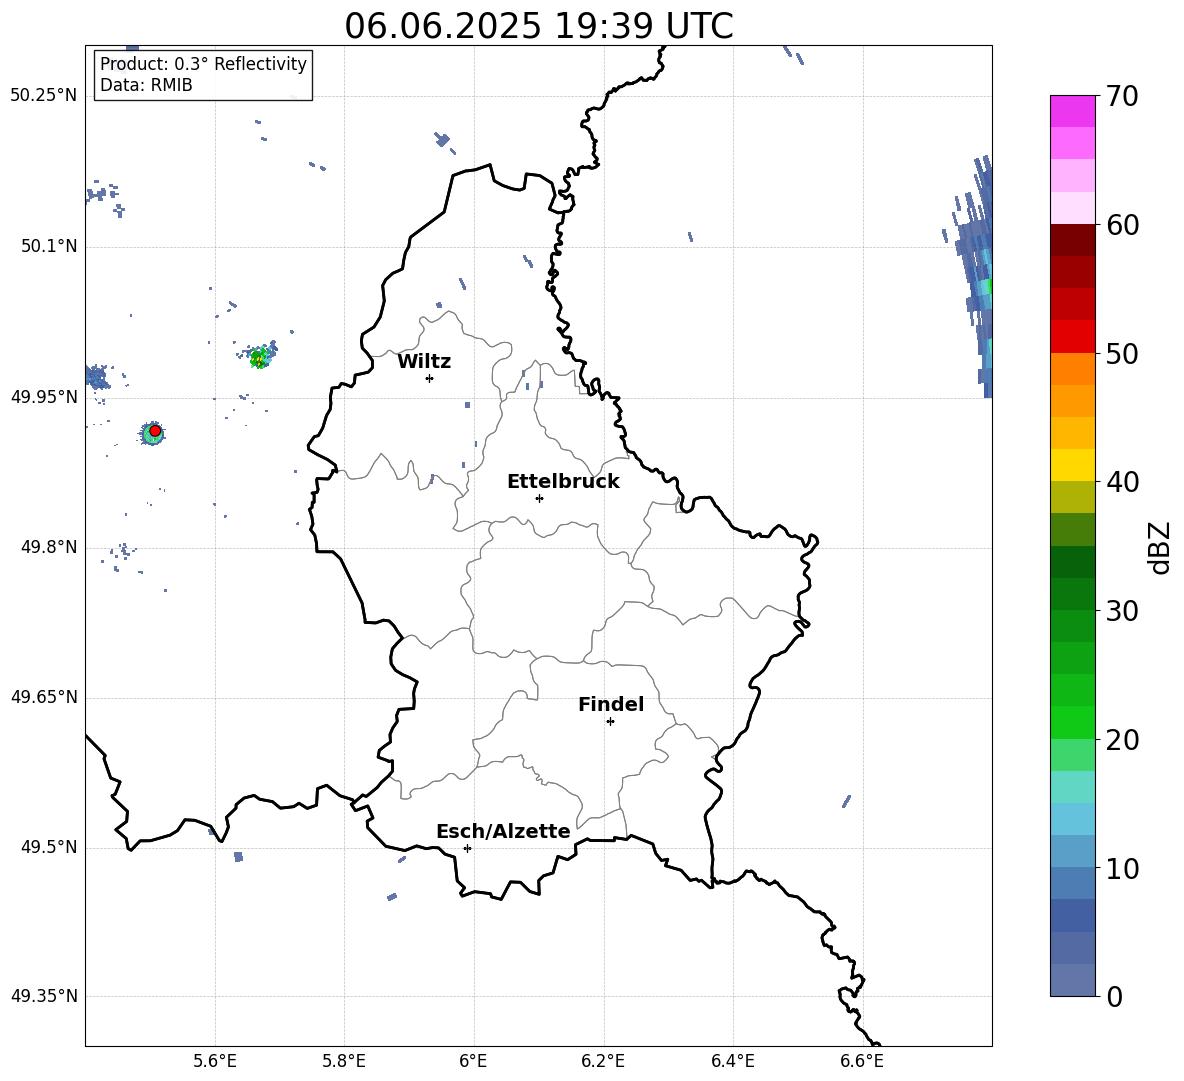Viewport: 1184px width, 1081px height.
Task: Click the dBZ colorbar axis label
Action: click(1161, 547)
